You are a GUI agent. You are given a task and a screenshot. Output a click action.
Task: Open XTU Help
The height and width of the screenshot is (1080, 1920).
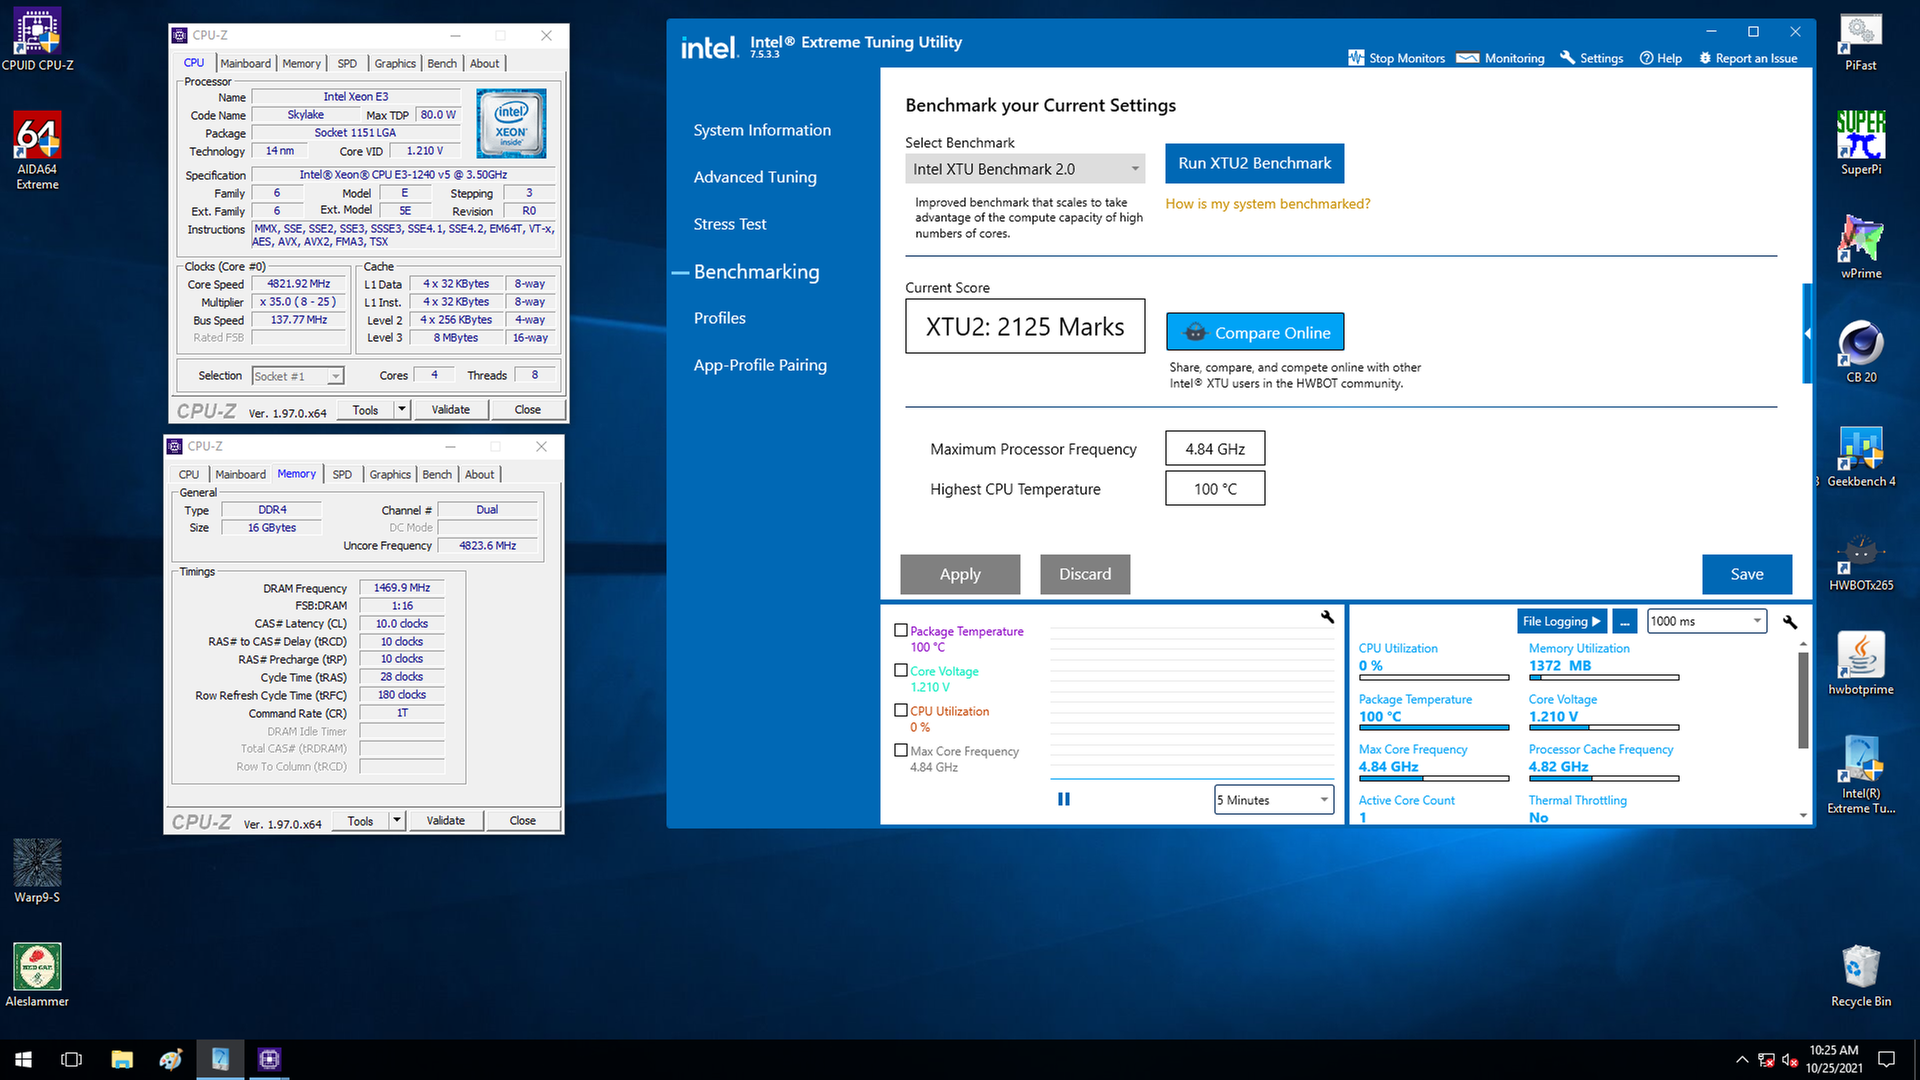click(x=1660, y=58)
